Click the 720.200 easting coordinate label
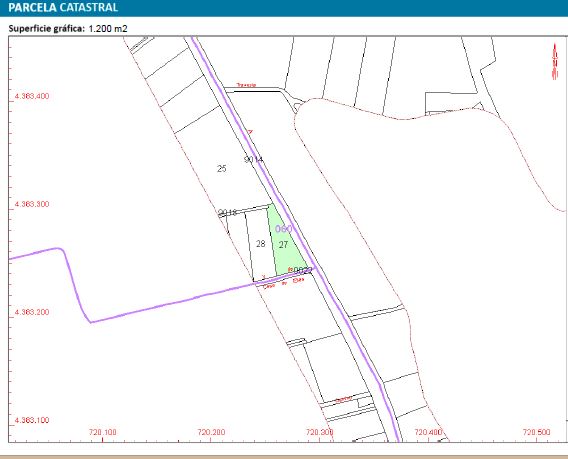The image size is (568, 459). pyautogui.click(x=211, y=432)
